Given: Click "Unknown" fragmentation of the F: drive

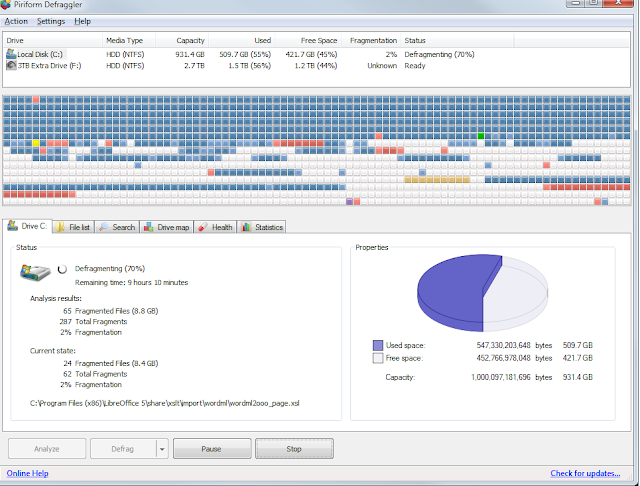Looking at the screenshot, I should click(382, 66).
